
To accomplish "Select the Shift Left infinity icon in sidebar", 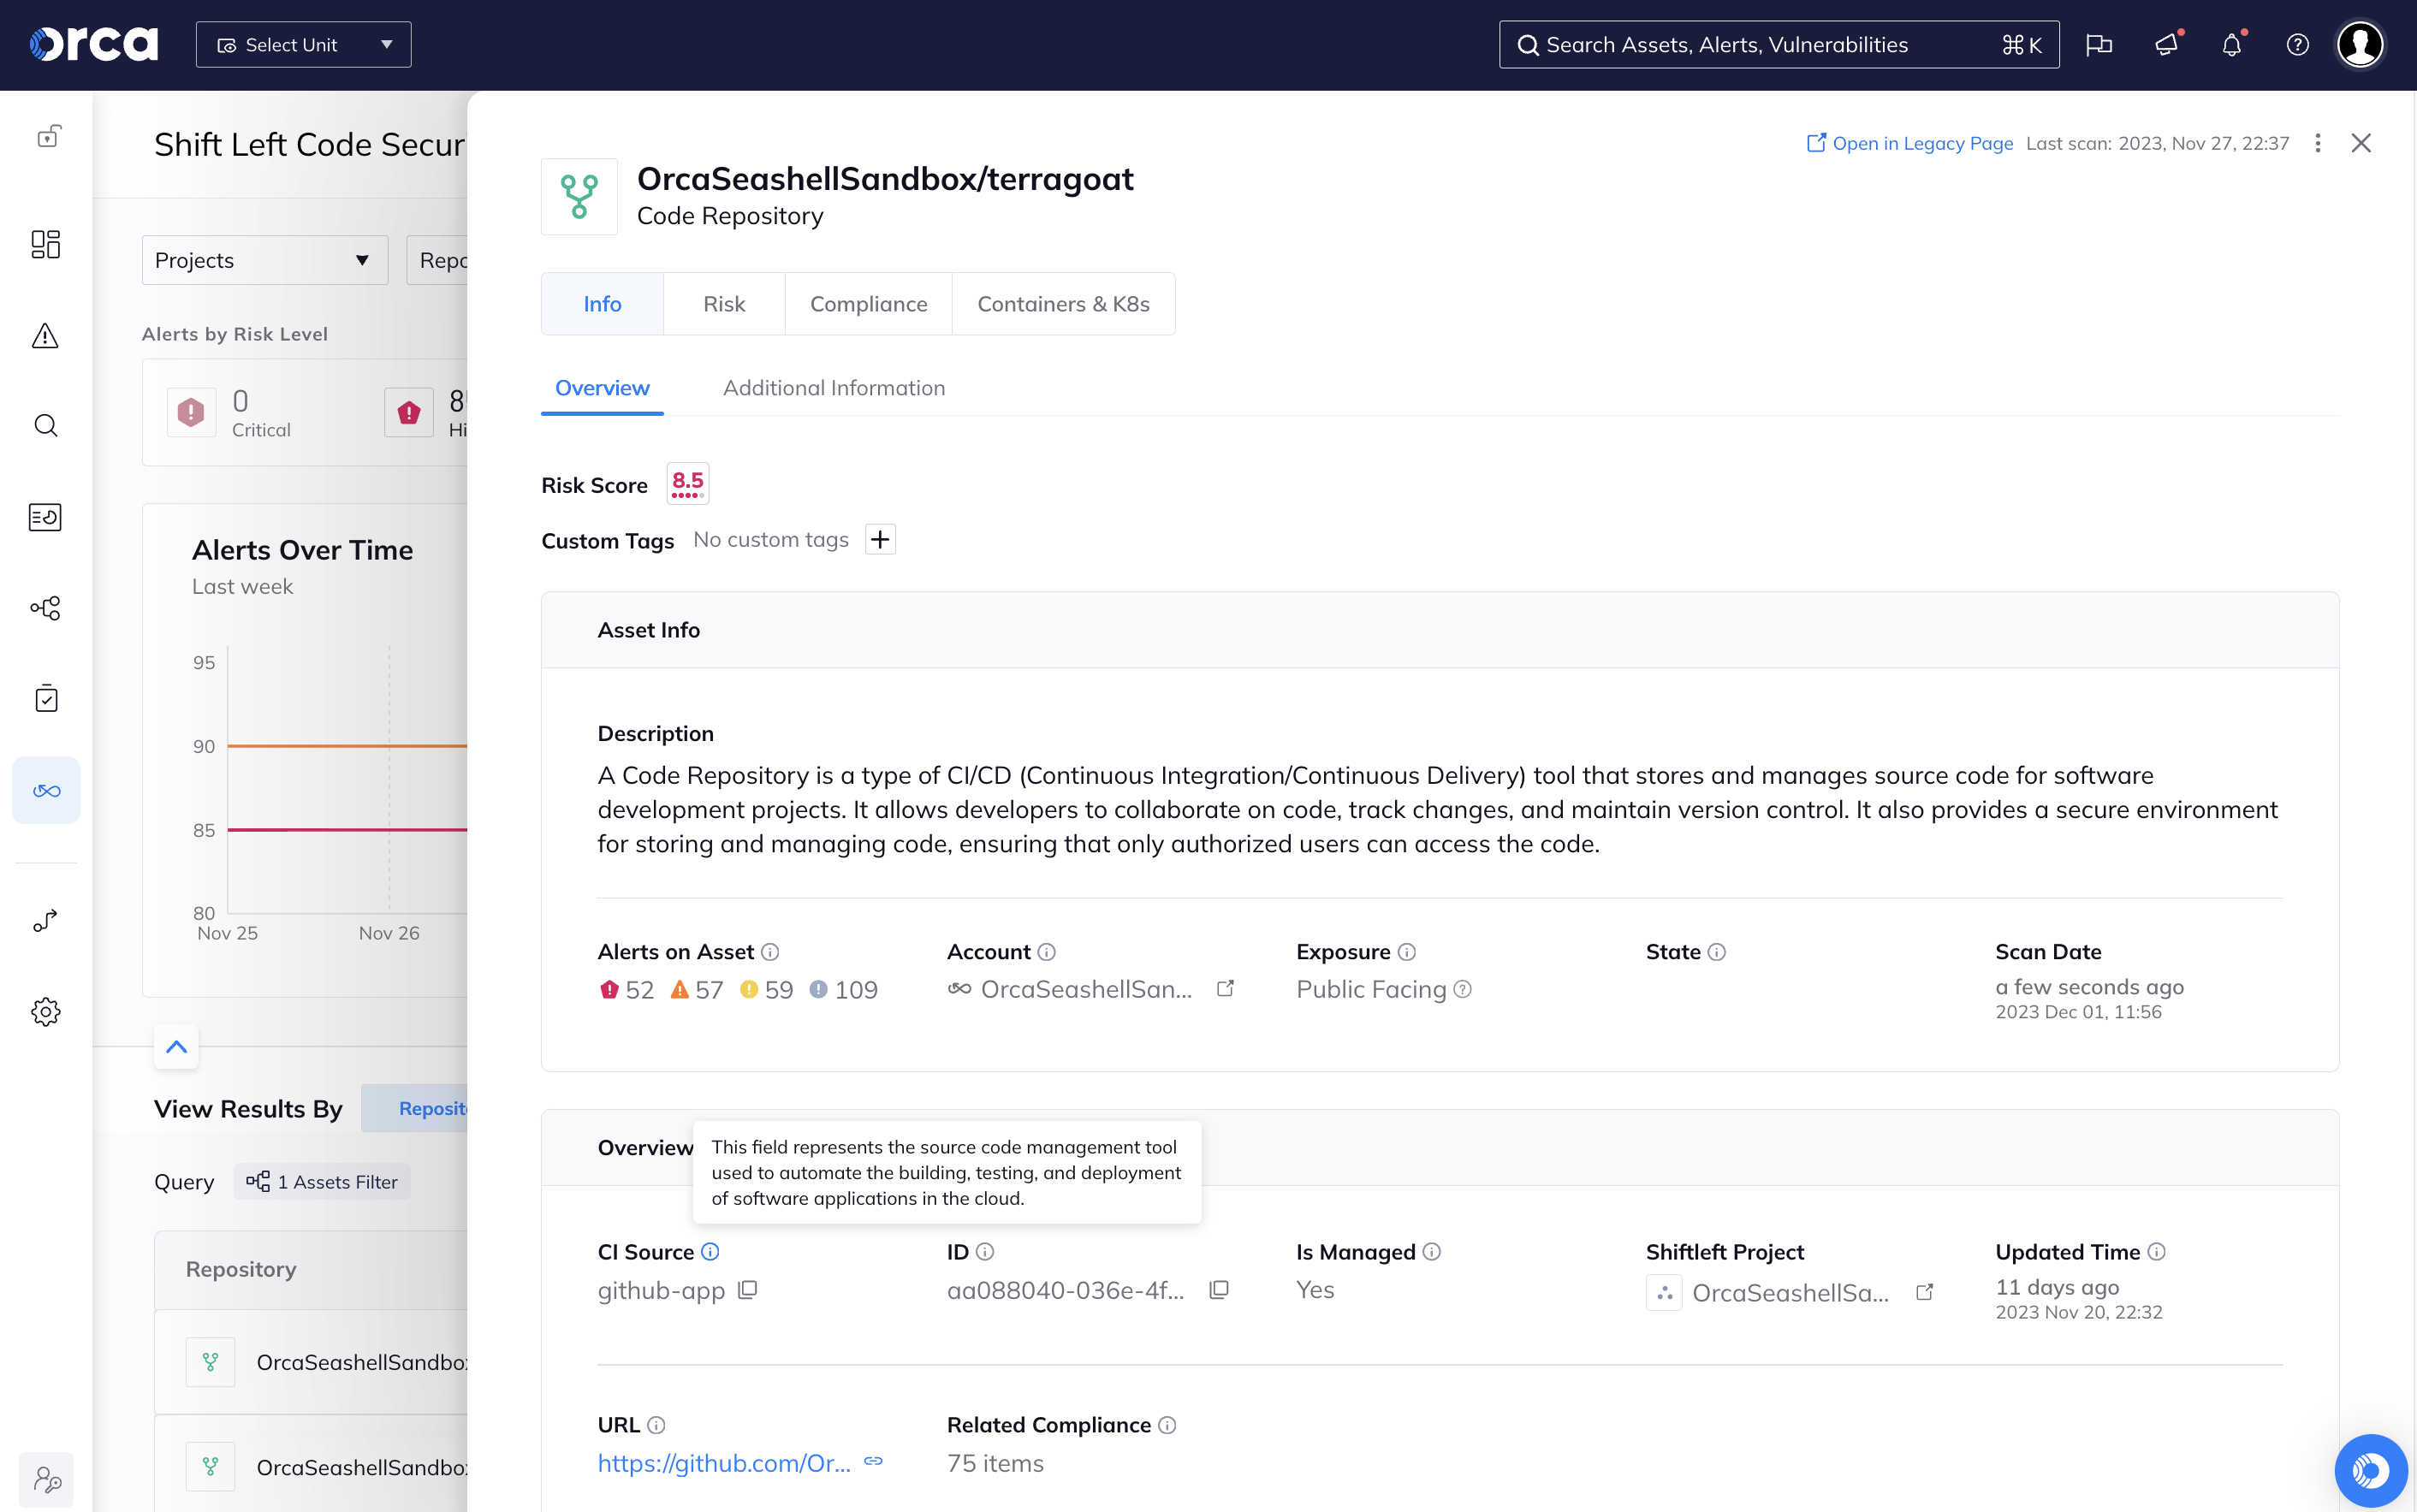I will tap(46, 790).
